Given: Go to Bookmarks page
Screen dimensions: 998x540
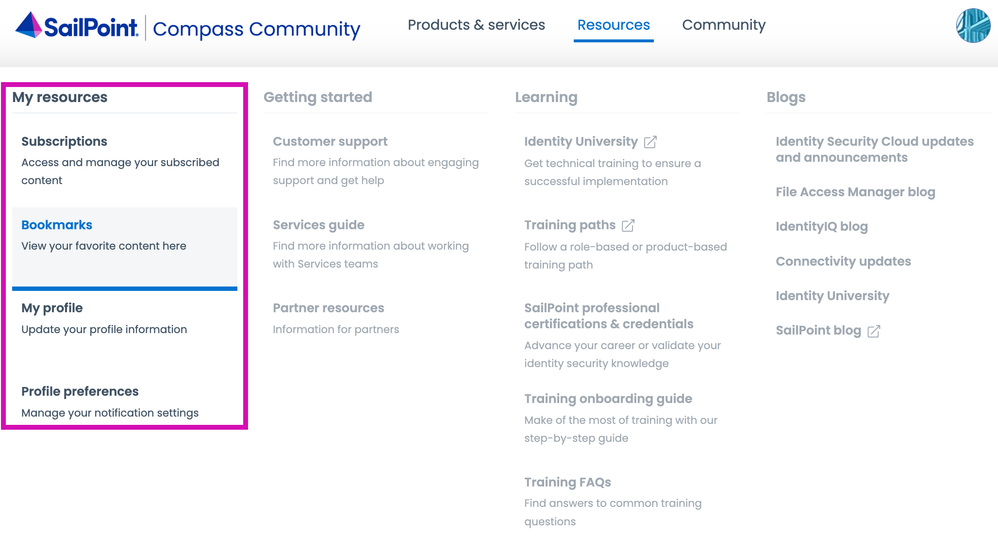Looking at the screenshot, I should 57,225.
